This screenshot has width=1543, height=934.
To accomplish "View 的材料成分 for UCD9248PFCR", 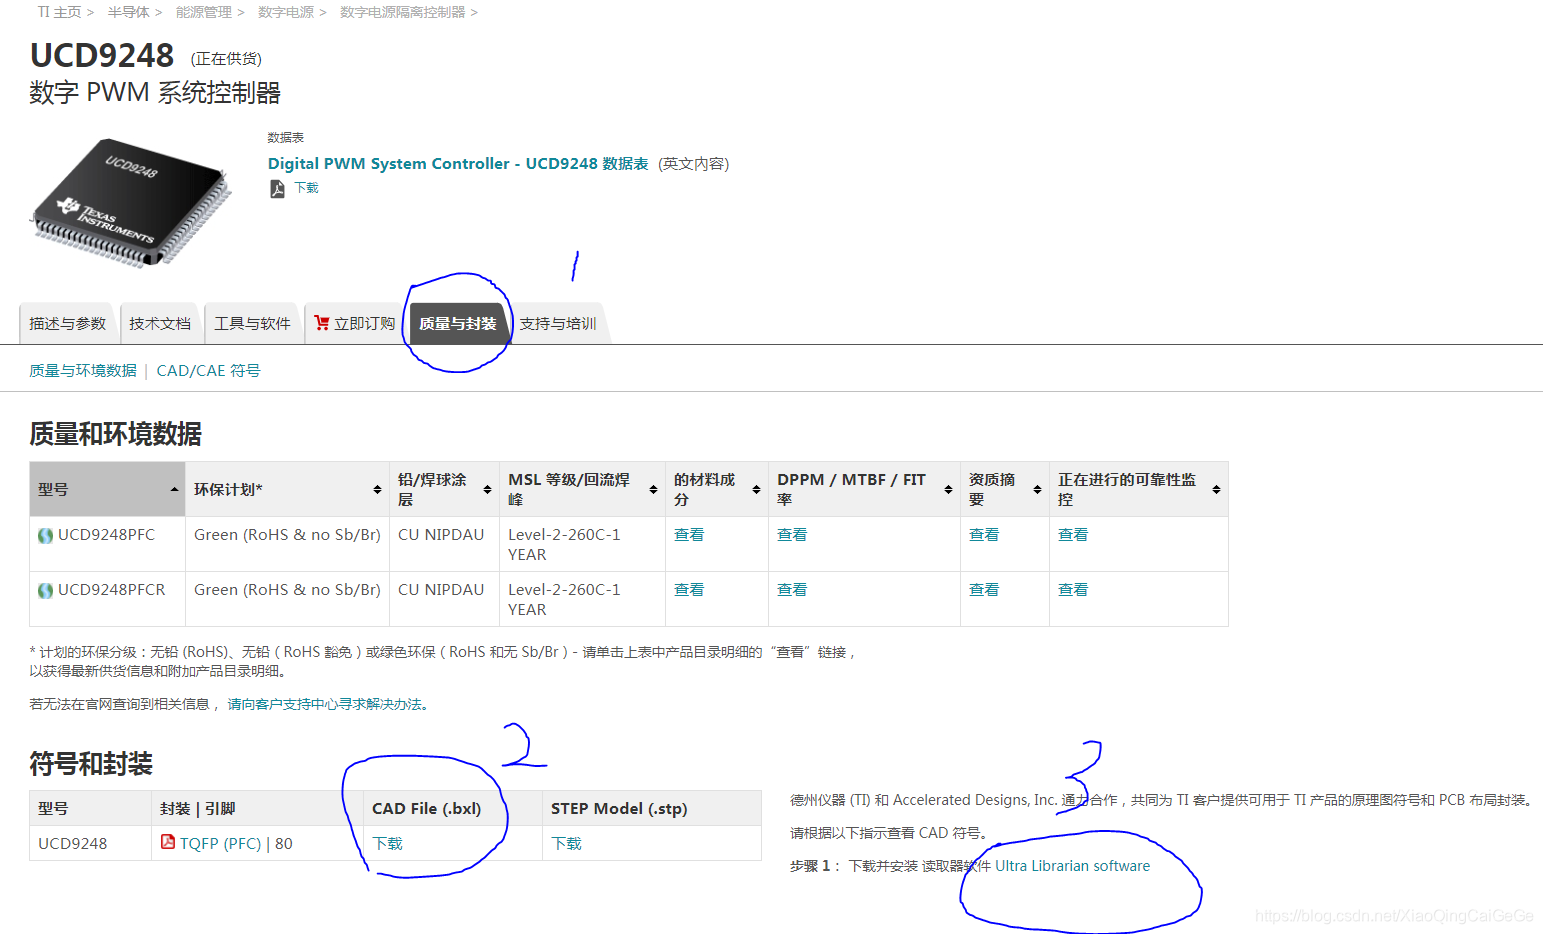I will click(689, 590).
